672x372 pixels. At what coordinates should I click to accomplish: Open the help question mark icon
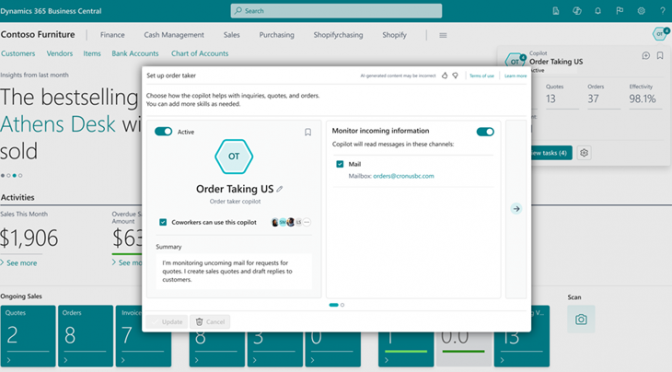(663, 11)
